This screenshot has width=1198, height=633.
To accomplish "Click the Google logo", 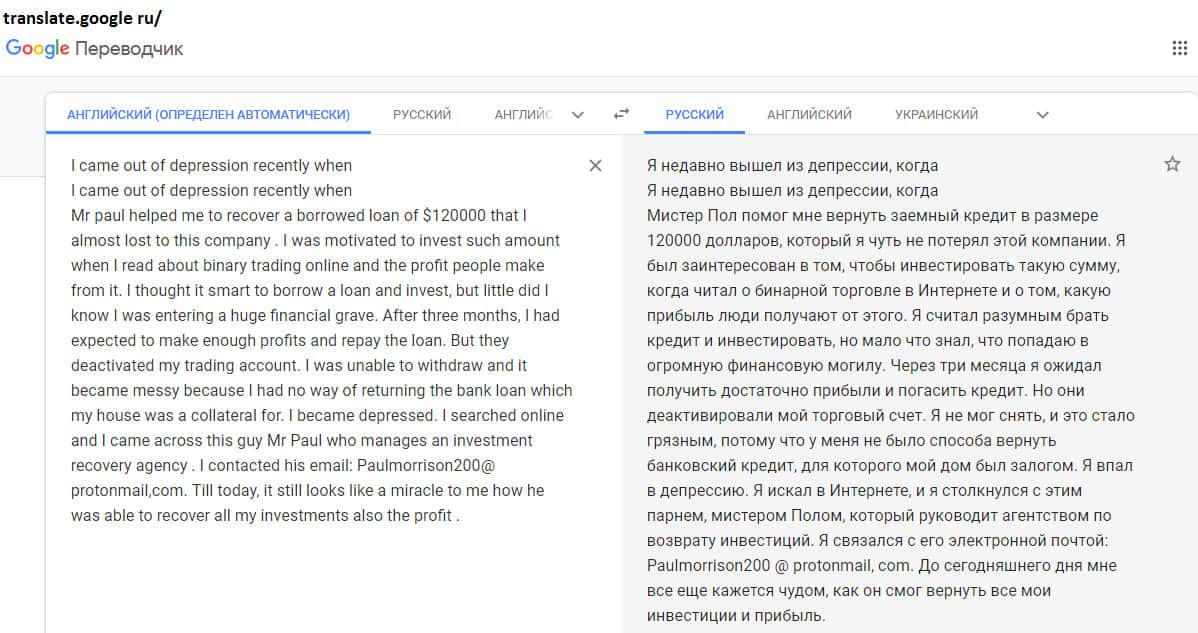I will pyautogui.click(x=38, y=48).
